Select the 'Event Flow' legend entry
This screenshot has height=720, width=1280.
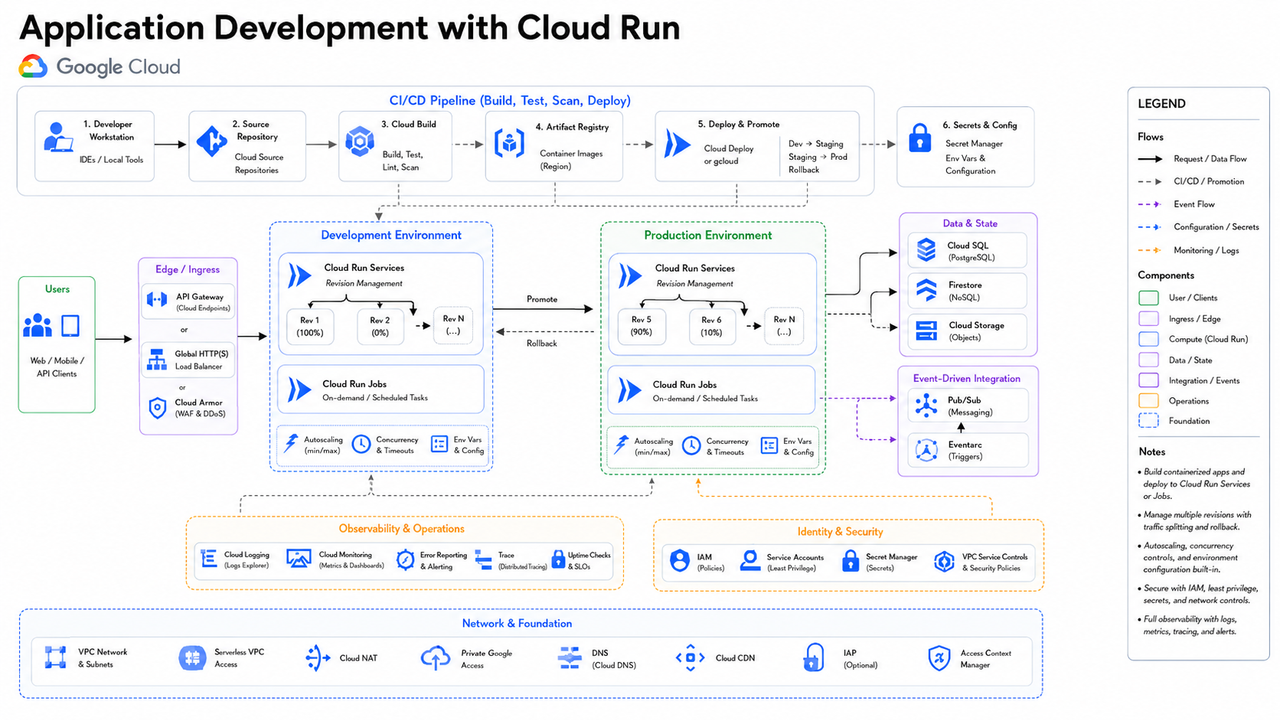tap(1196, 204)
